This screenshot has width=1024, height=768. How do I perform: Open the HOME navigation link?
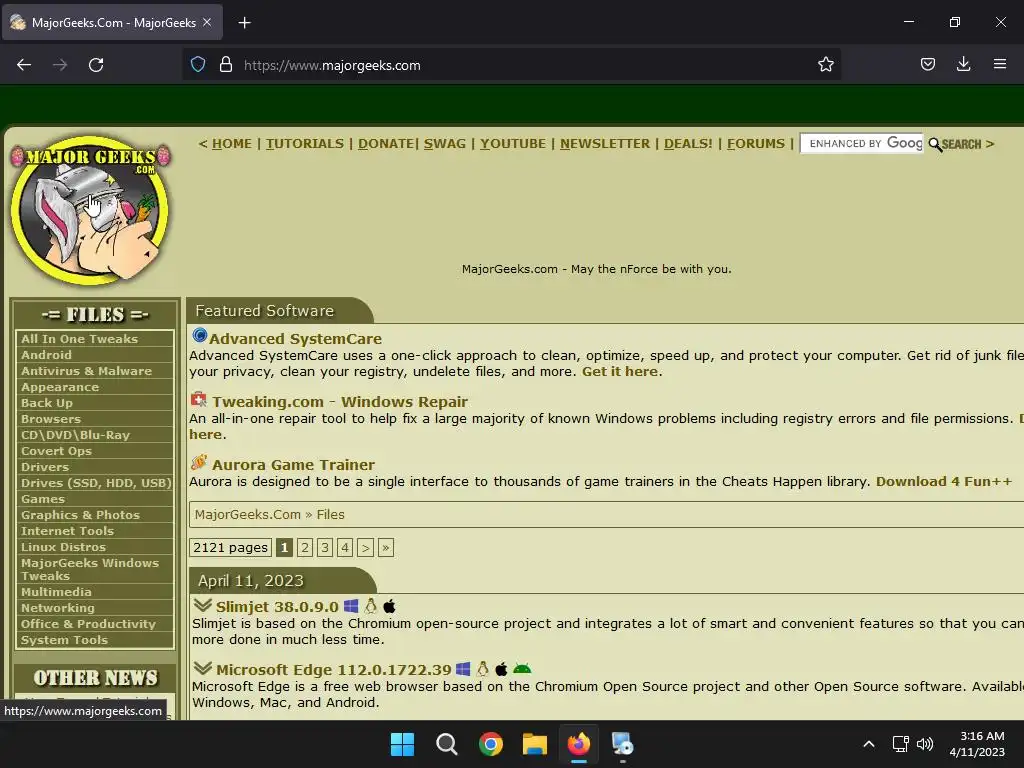232,144
